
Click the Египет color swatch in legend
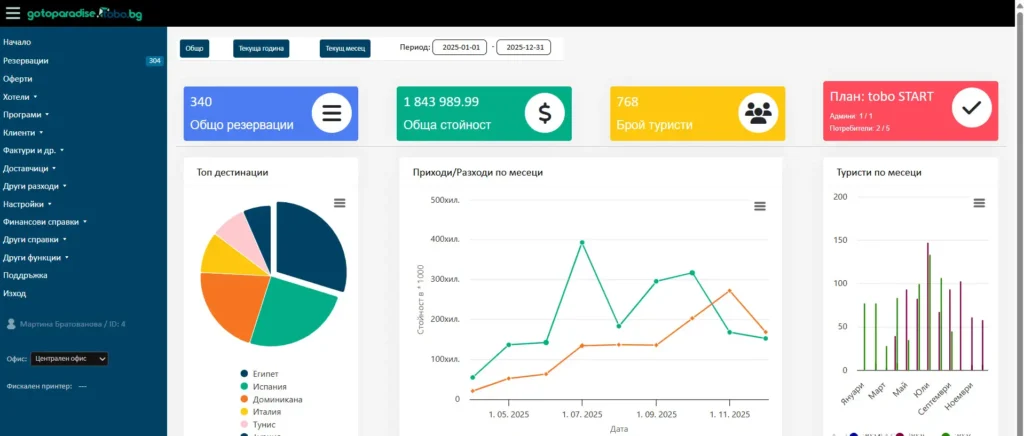[x=244, y=374]
